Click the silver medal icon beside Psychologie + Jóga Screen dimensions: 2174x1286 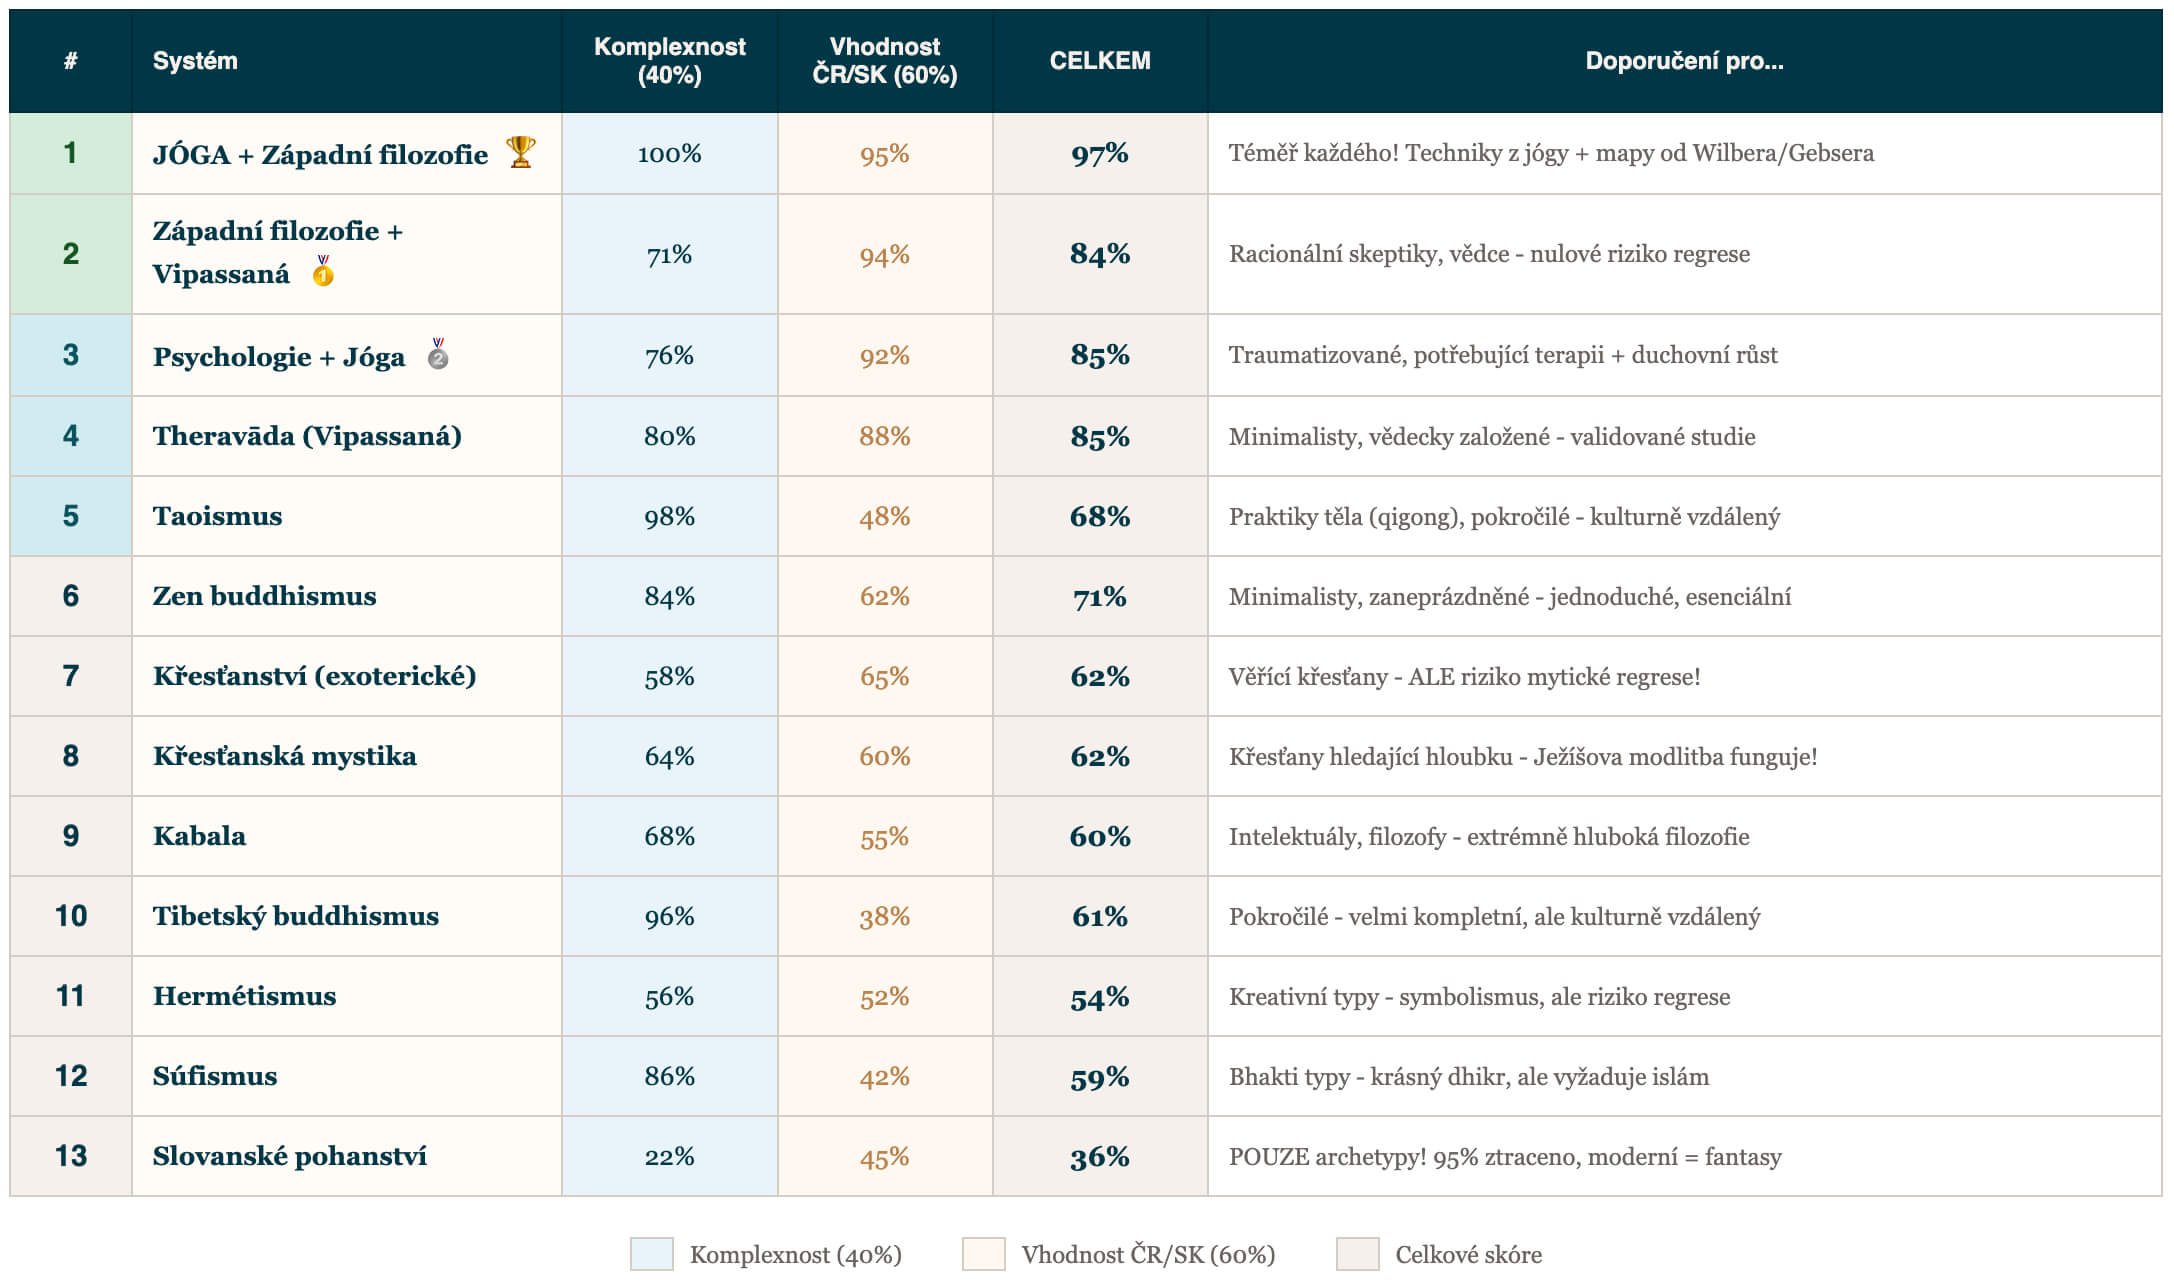pyautogui.click(x=438, y=354)
